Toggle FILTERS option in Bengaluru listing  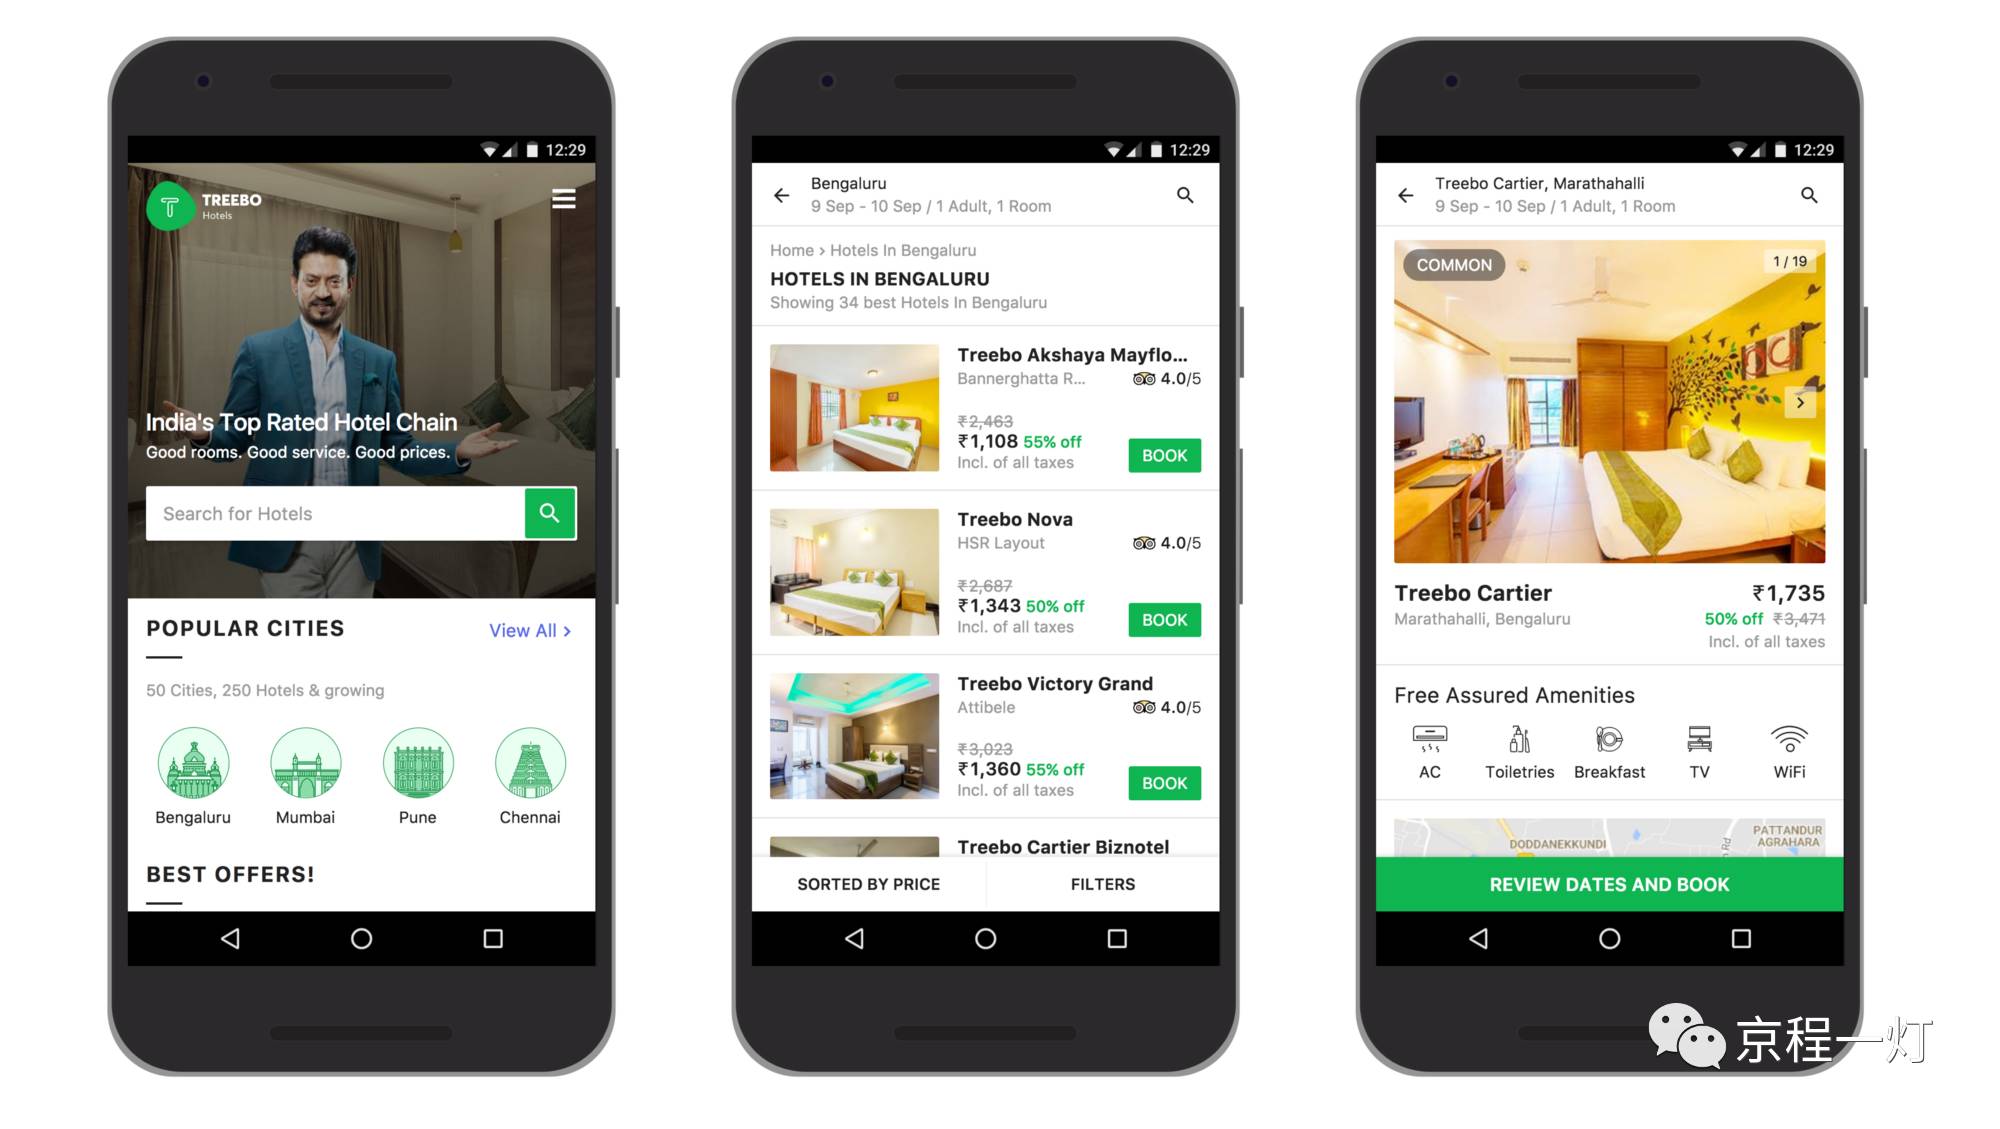[x=1103, y=883]
